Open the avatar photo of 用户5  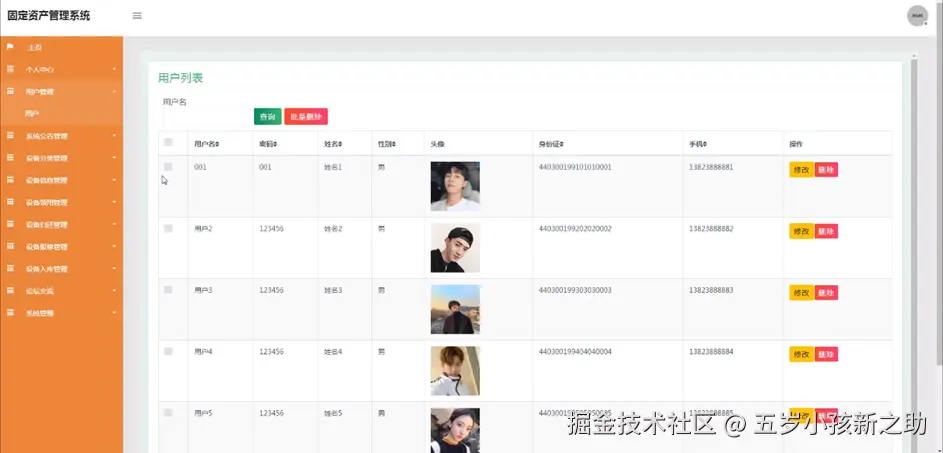[455, 430]
